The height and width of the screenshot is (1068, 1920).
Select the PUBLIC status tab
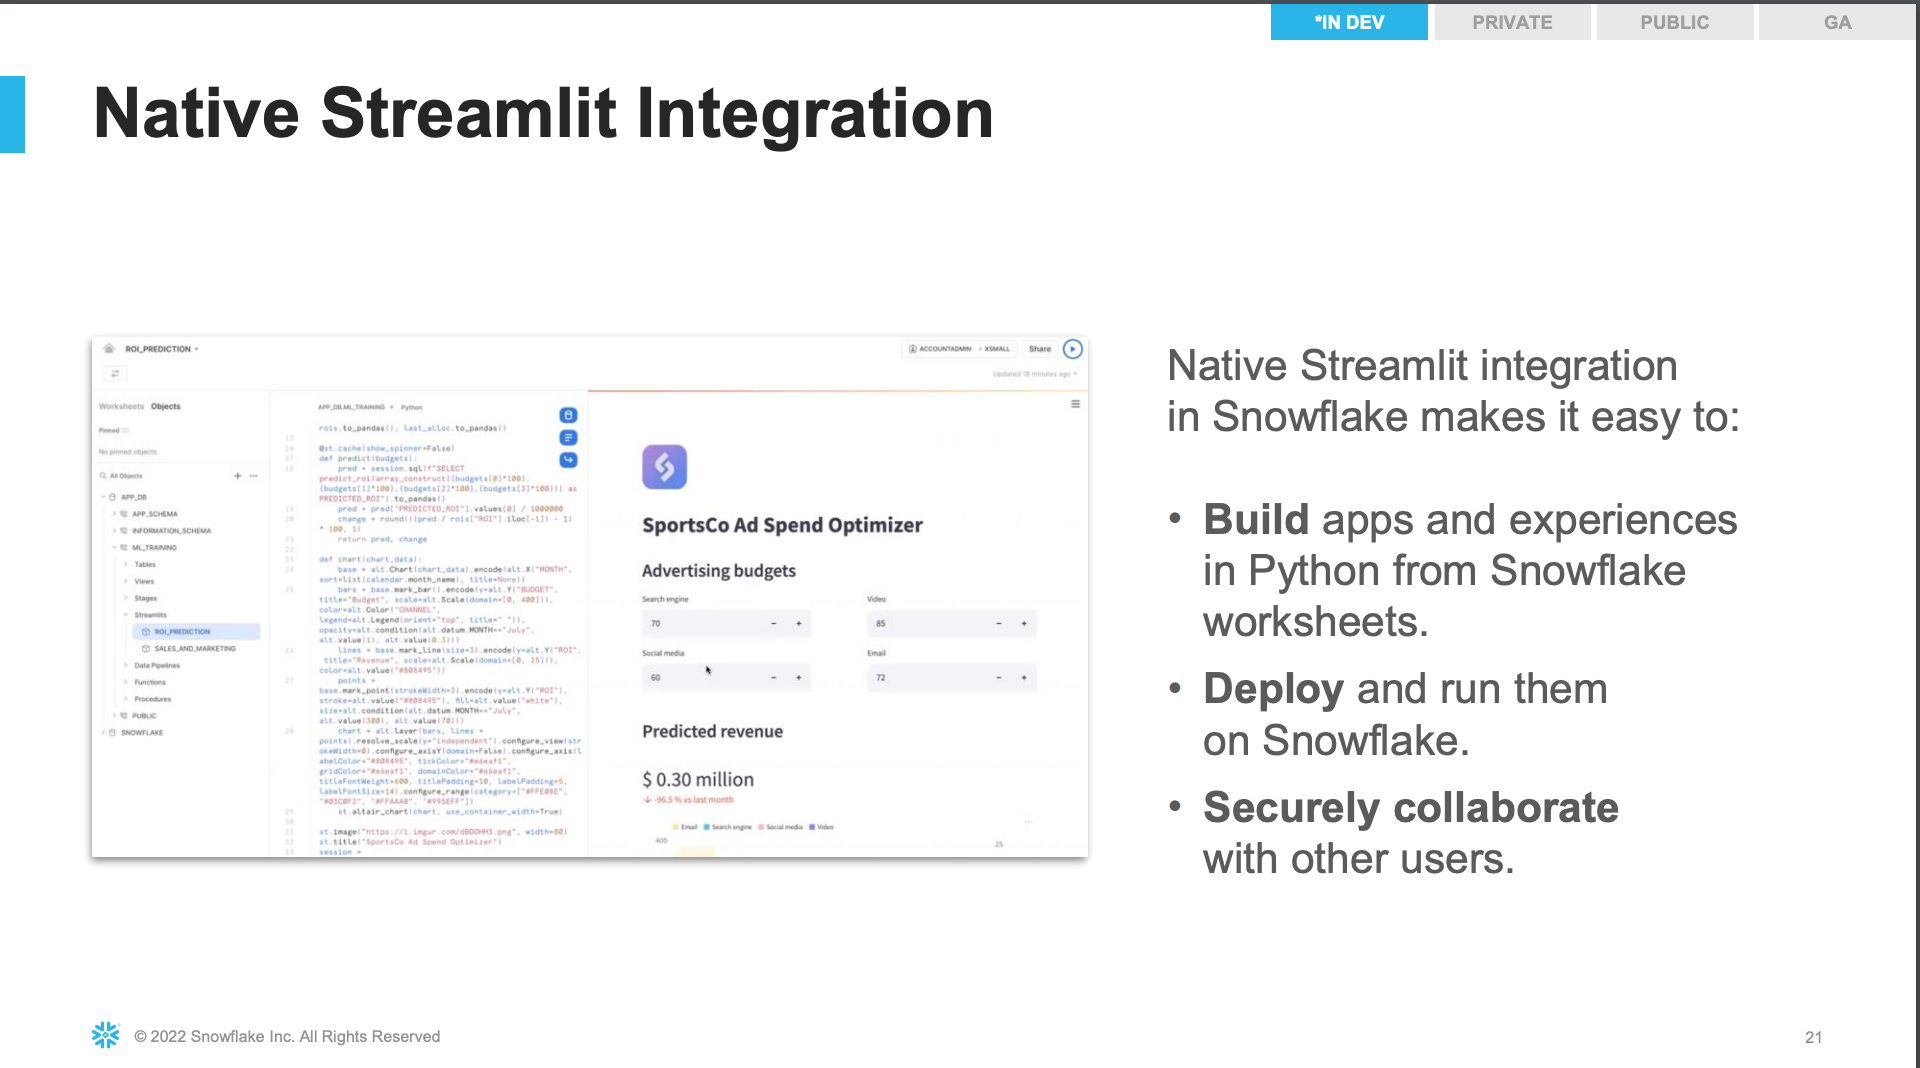point(1675,22)
